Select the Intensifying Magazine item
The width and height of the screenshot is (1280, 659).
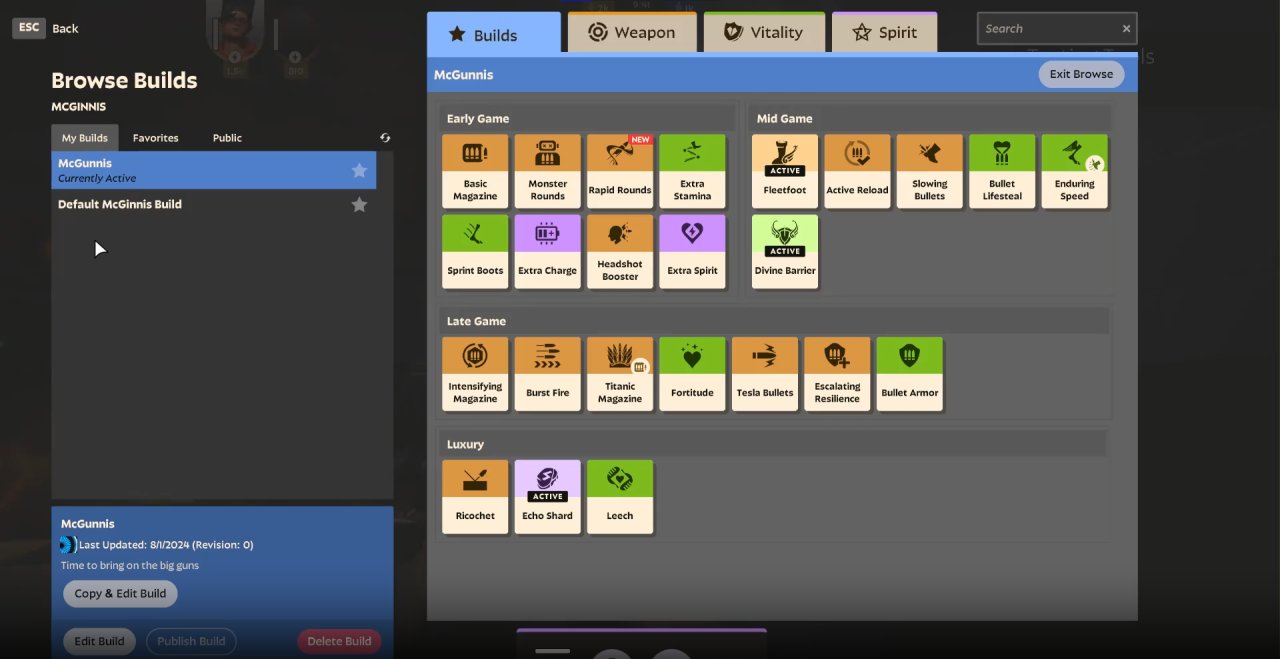475,374
